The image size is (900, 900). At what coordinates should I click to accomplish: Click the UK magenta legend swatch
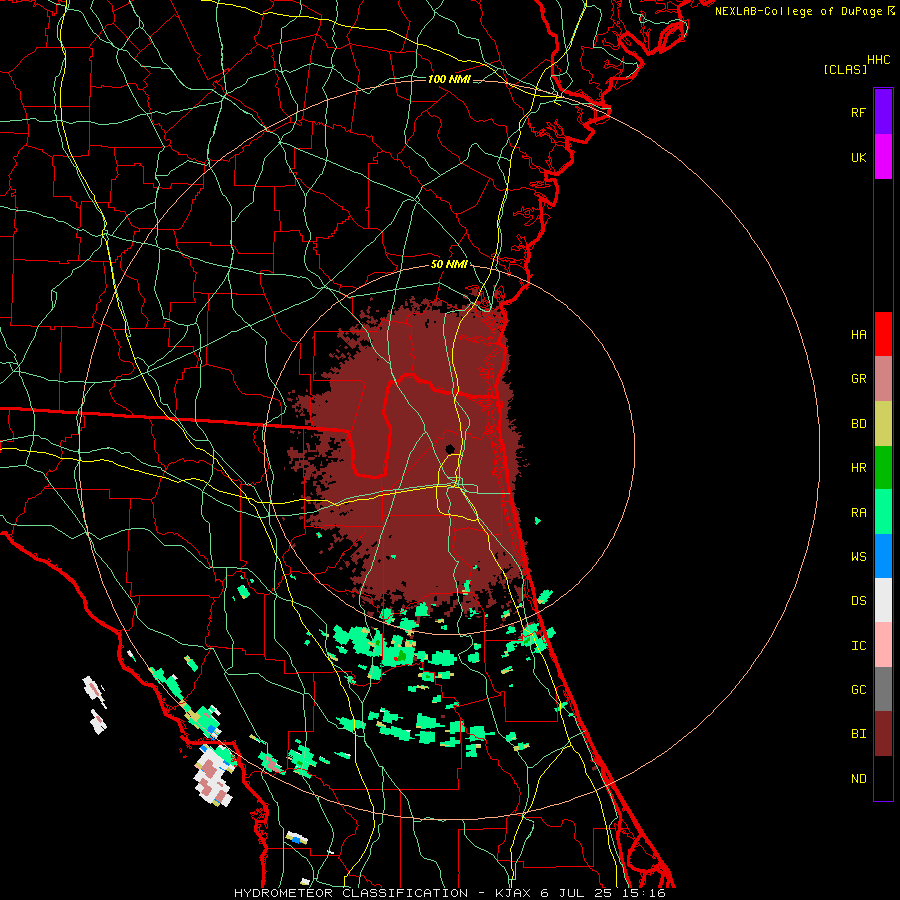(x=883, y=157)
